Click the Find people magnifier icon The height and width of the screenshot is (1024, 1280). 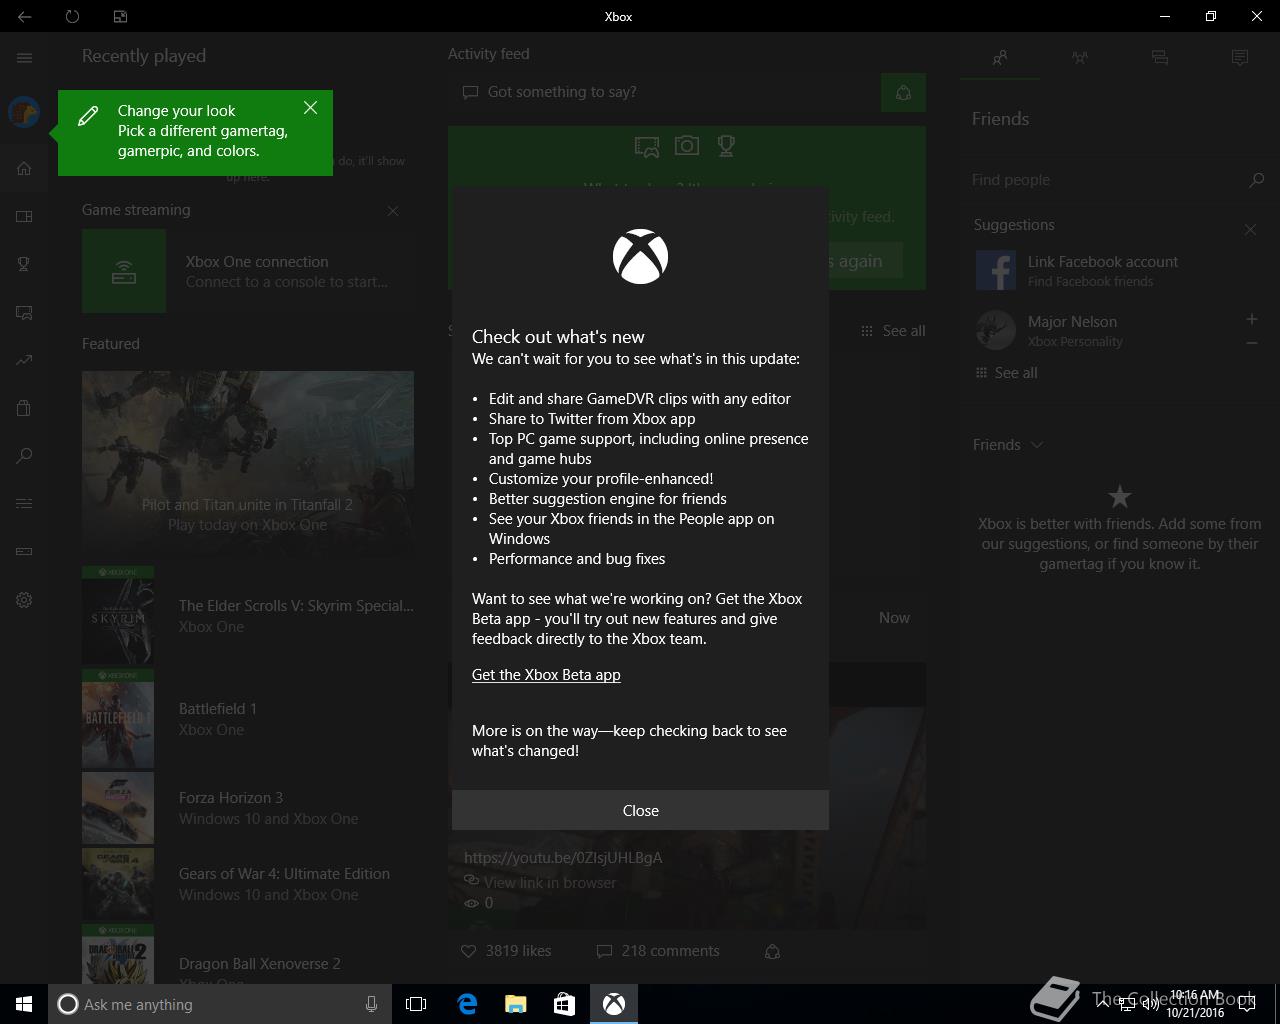coord(1257,180)
